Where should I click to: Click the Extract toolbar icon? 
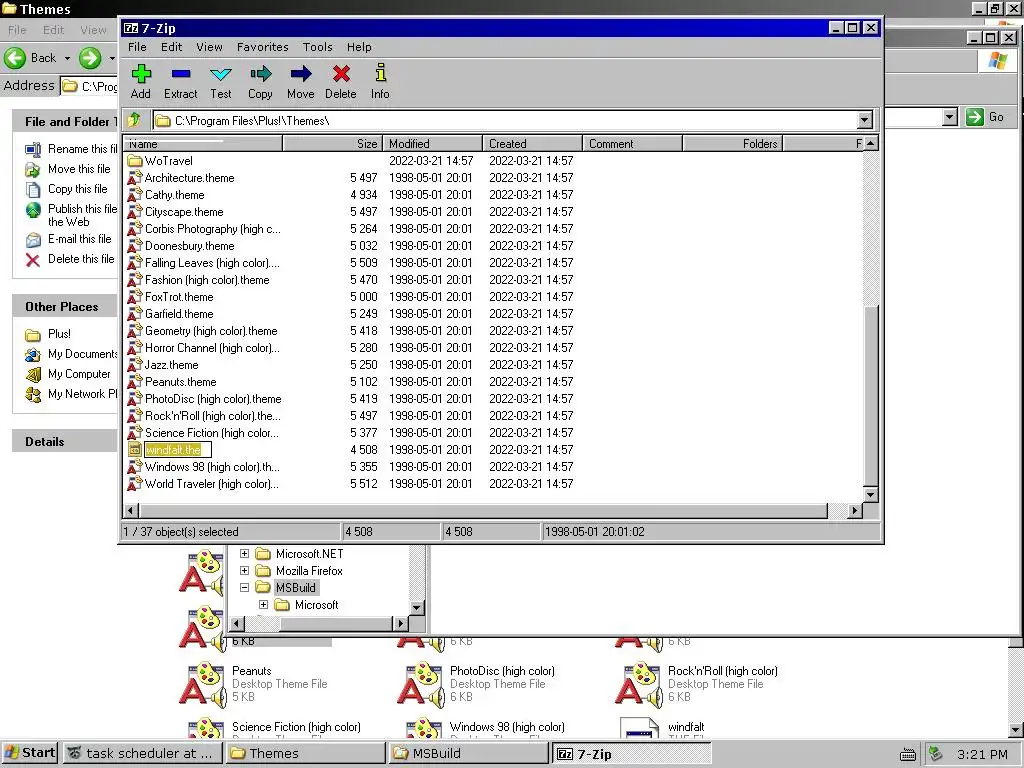pos(181,74)
